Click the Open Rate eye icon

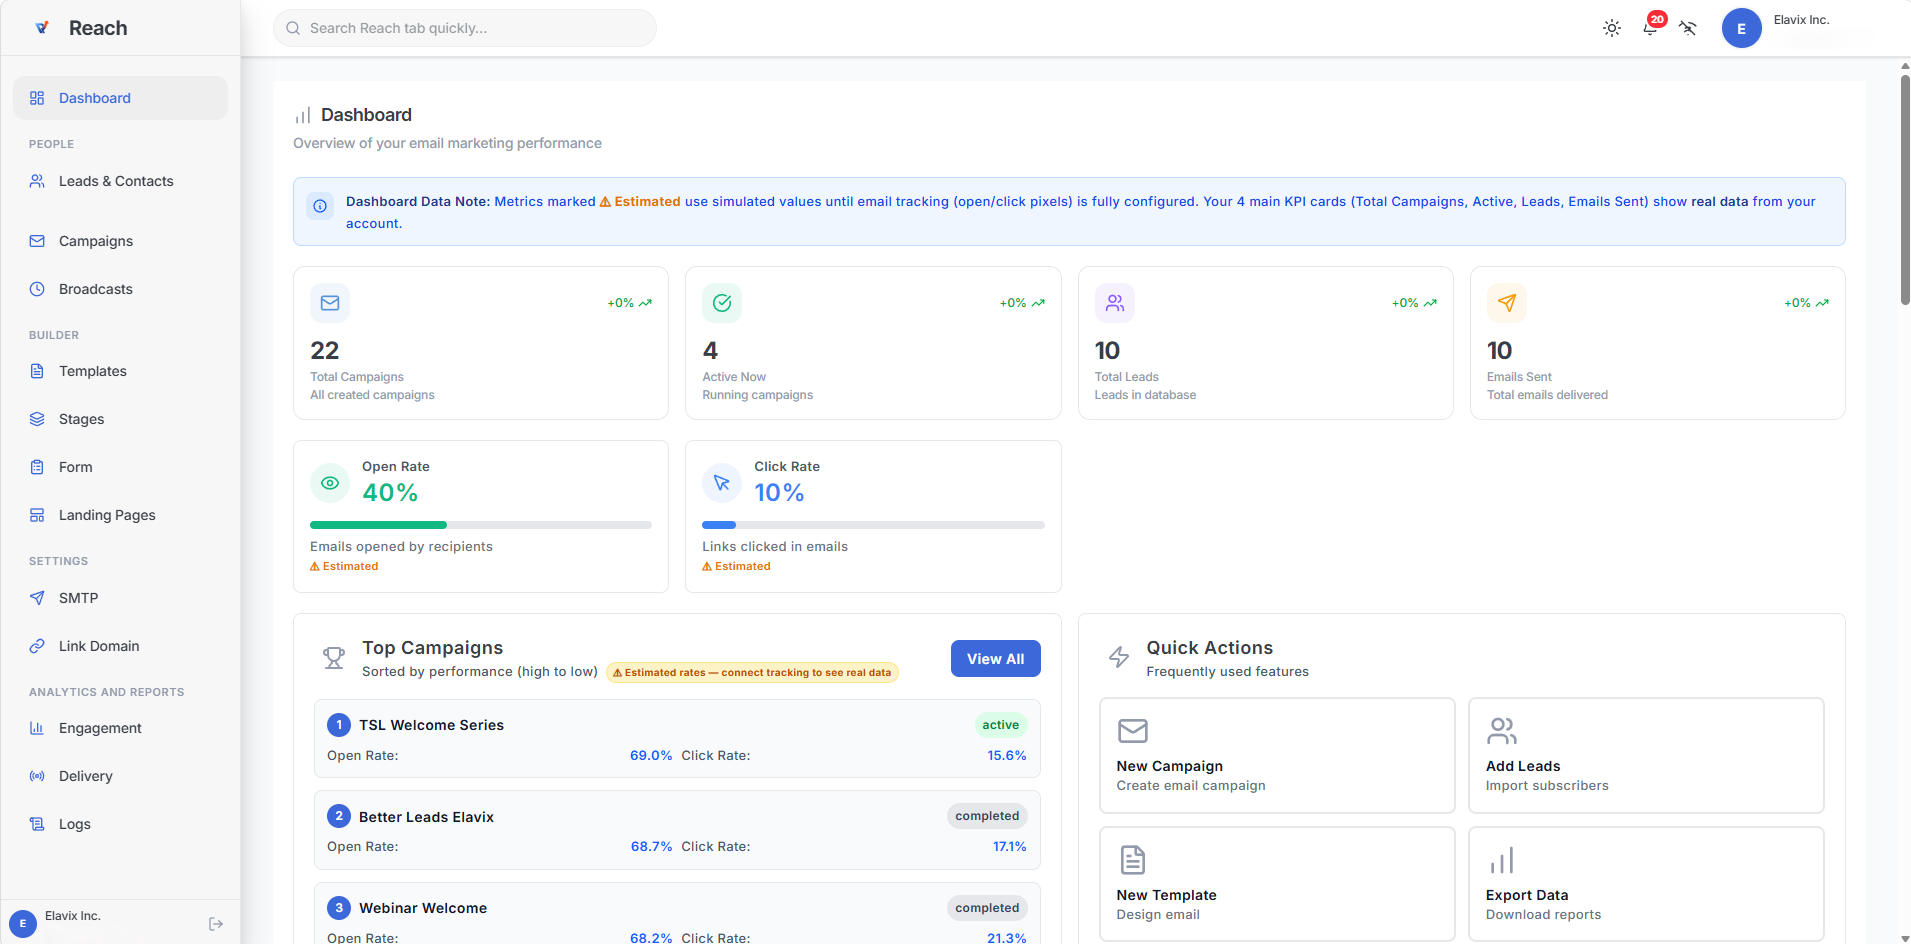click(330, 483)
